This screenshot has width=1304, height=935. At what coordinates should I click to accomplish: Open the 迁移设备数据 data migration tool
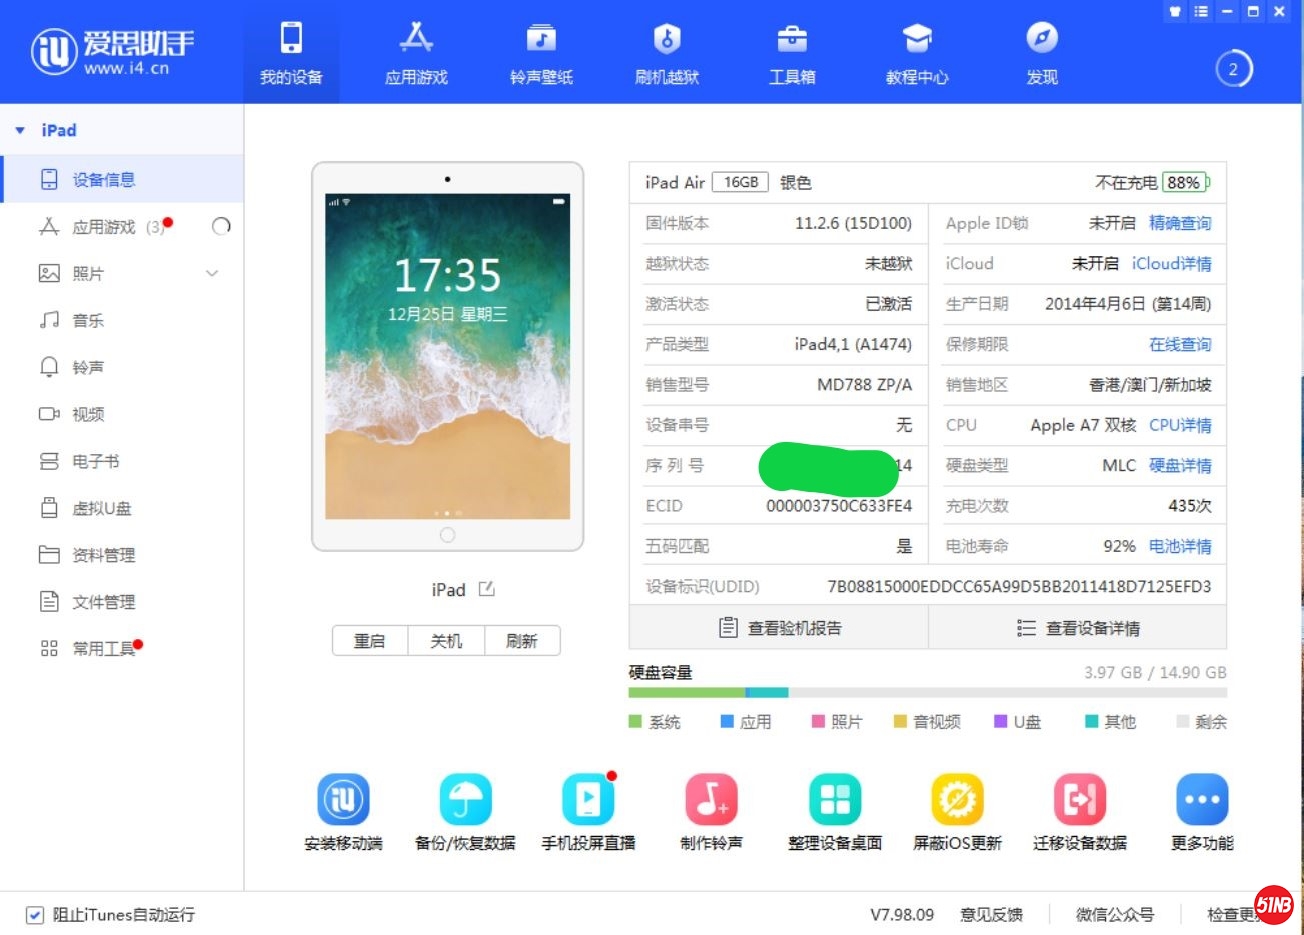[1079, 810]
